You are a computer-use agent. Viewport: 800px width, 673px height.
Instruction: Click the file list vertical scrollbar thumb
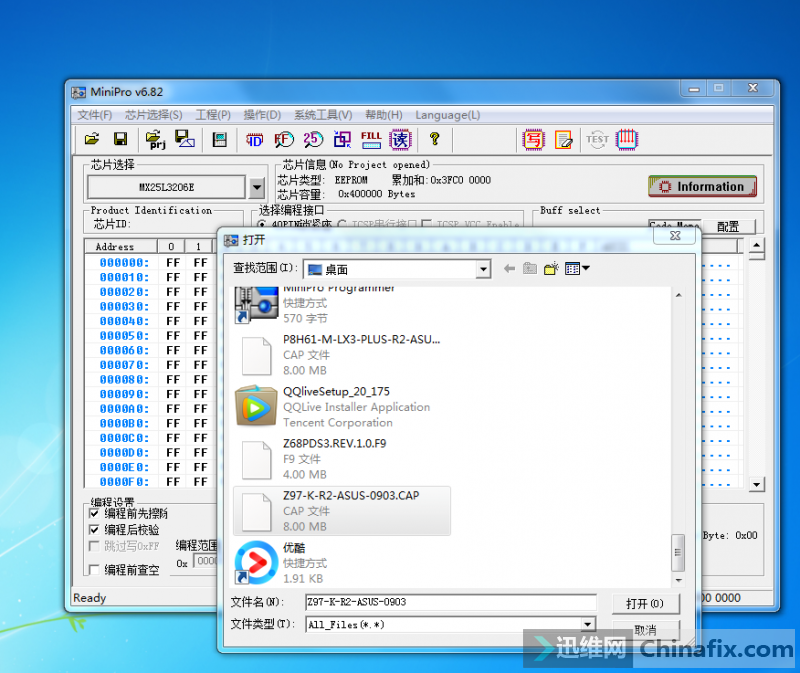point(678,551)
